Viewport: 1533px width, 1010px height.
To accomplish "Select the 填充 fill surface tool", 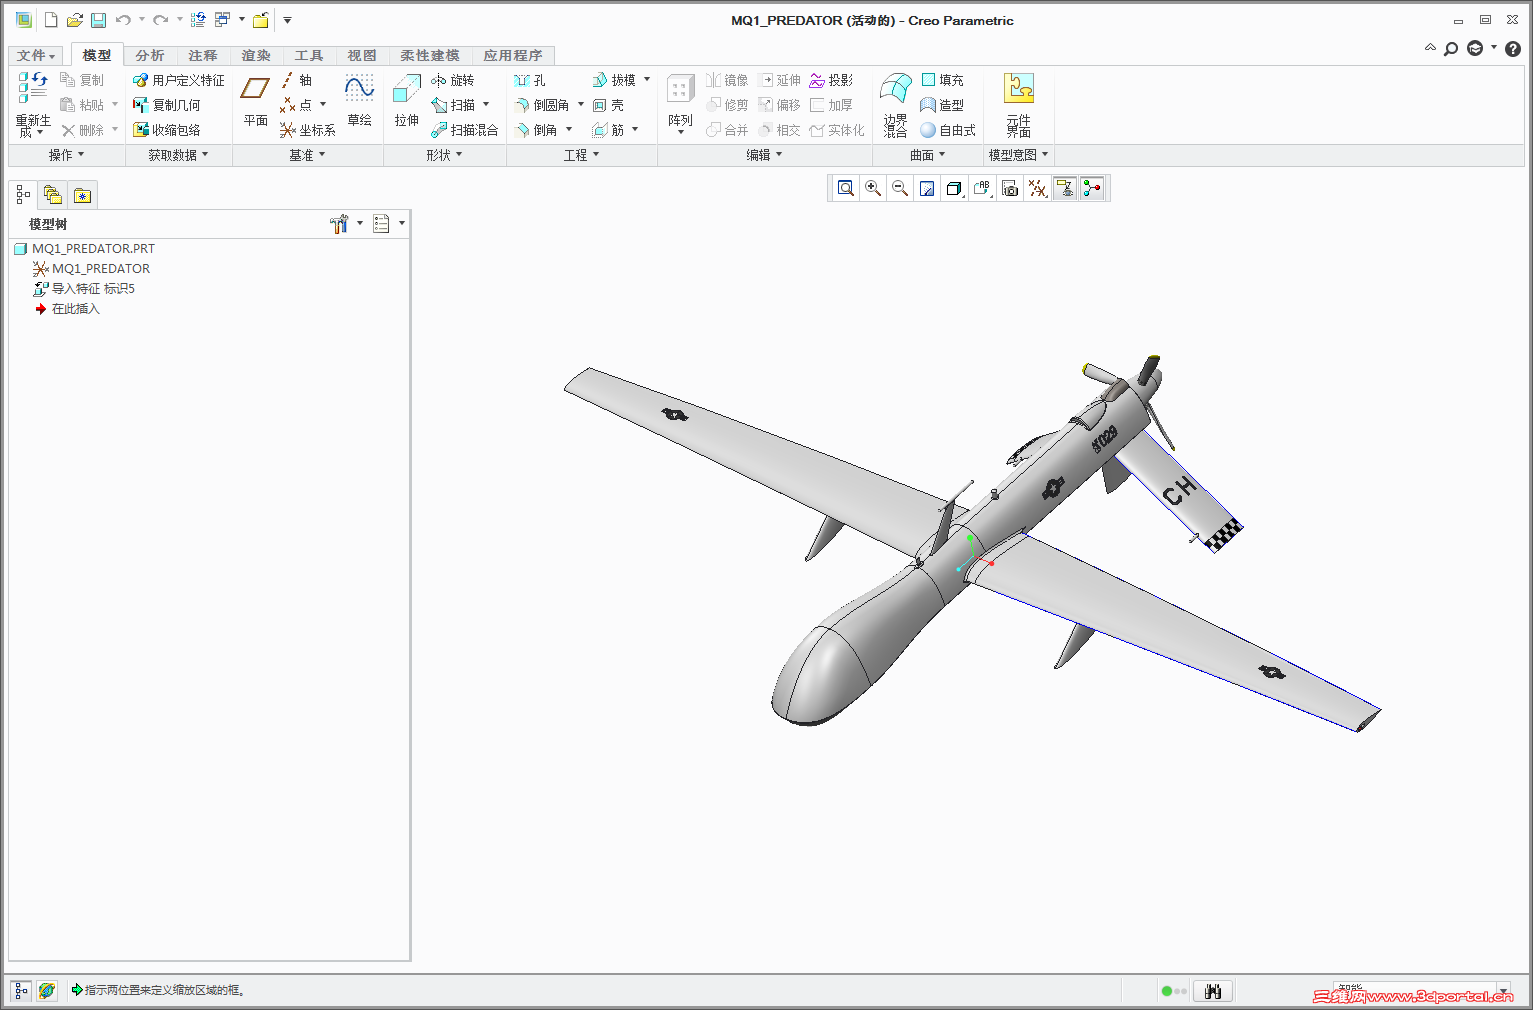I will coord(942,80).
